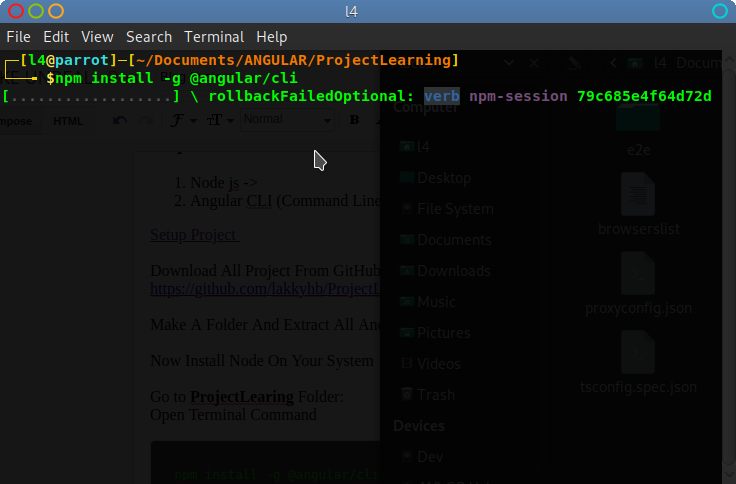
Task: Toggle bold formatting
Action: coord(354,121)
